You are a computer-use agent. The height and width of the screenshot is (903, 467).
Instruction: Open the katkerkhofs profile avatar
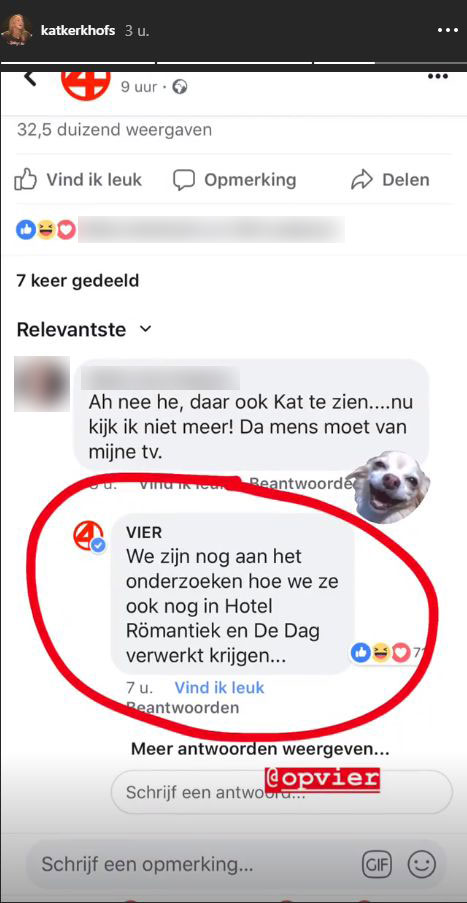click(16, 30)
